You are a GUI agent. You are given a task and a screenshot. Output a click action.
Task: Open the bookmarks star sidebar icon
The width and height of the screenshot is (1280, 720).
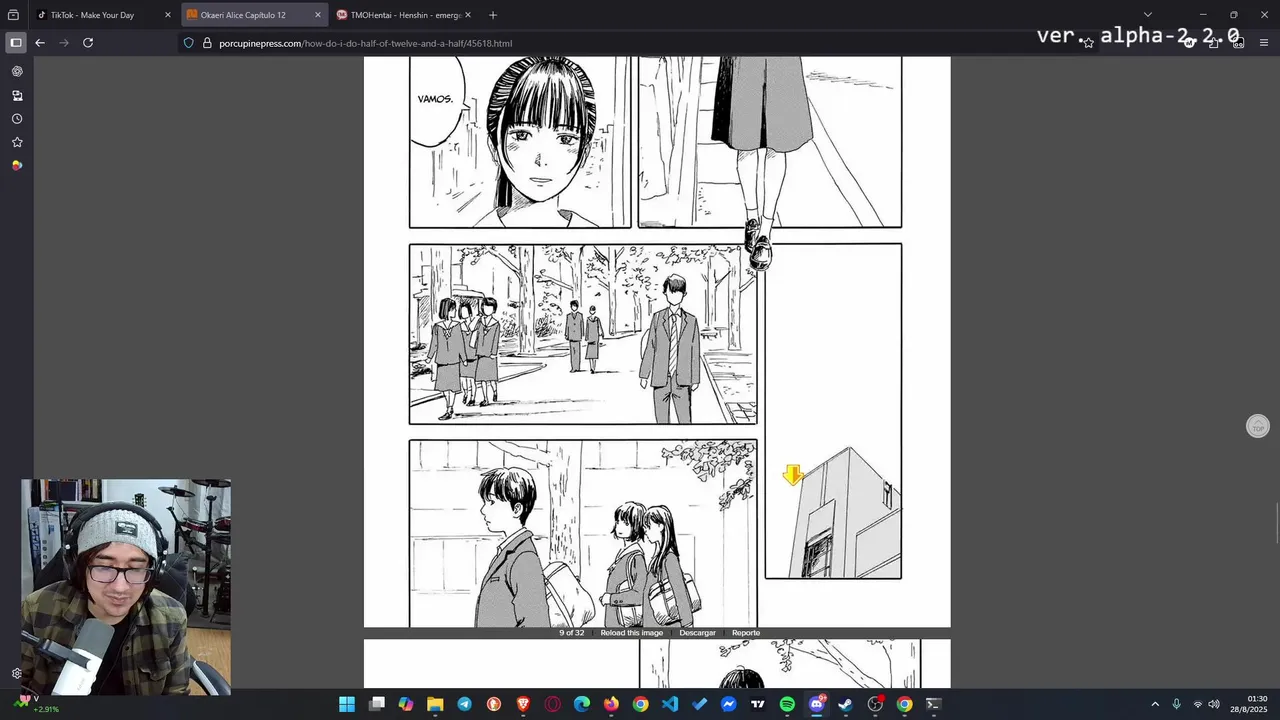[x=17, y=142]
